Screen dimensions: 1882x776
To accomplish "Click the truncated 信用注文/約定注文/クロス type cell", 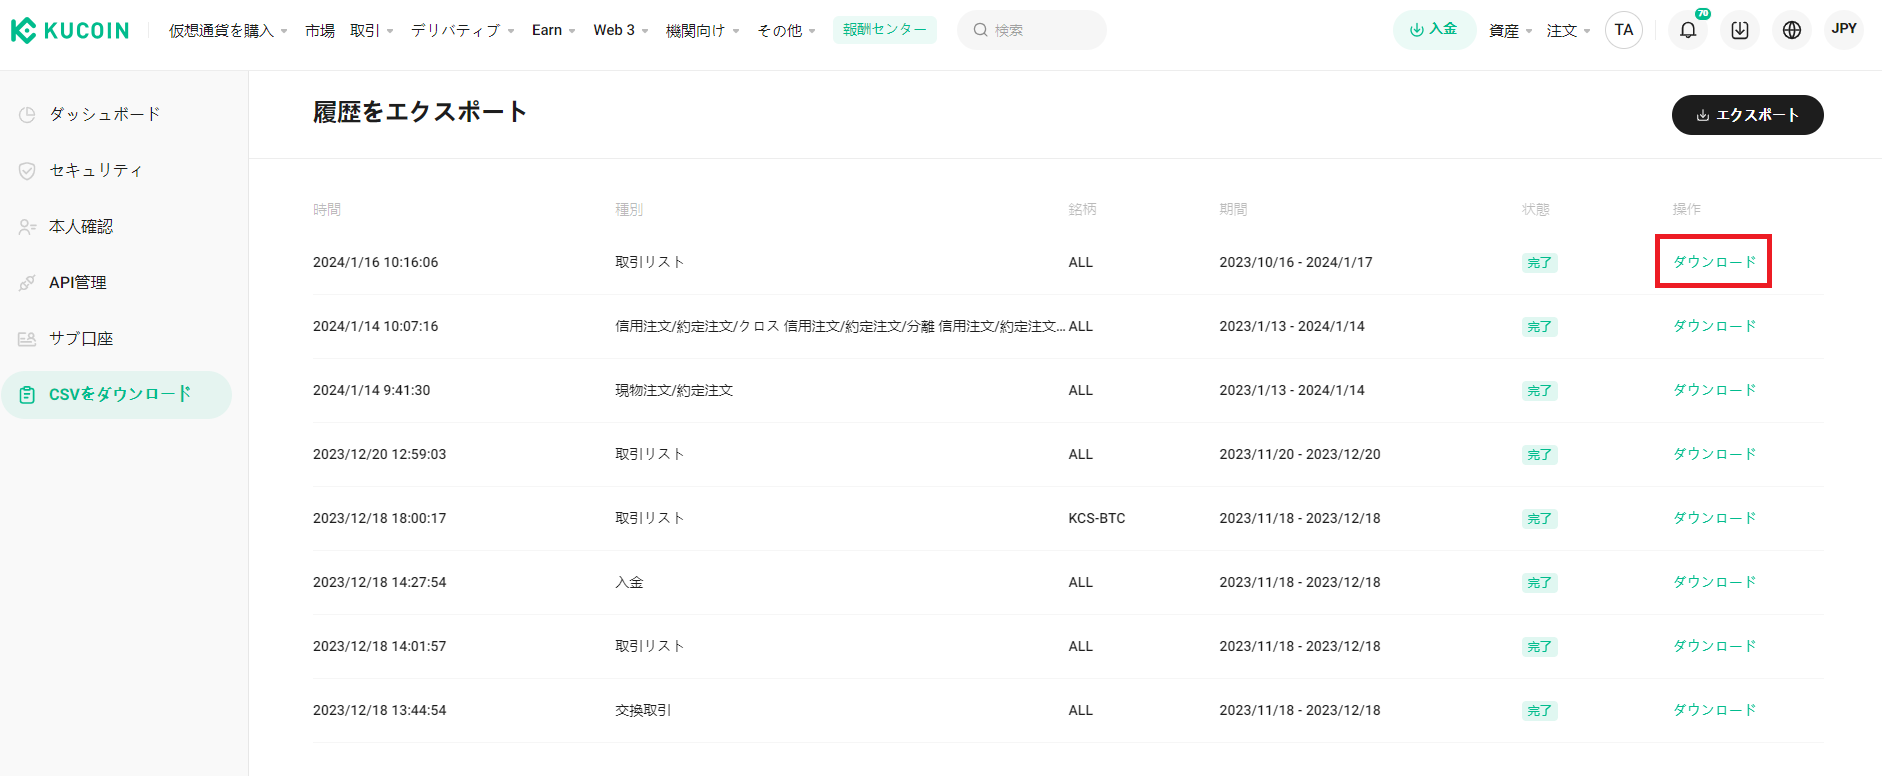I will [x=840, y=326].
